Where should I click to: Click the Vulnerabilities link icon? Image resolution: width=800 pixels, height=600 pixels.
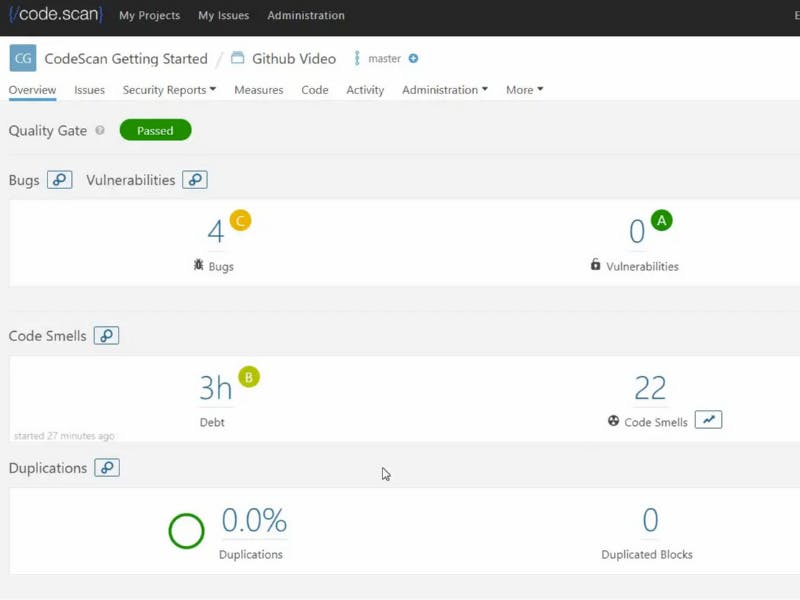[195, 180]
